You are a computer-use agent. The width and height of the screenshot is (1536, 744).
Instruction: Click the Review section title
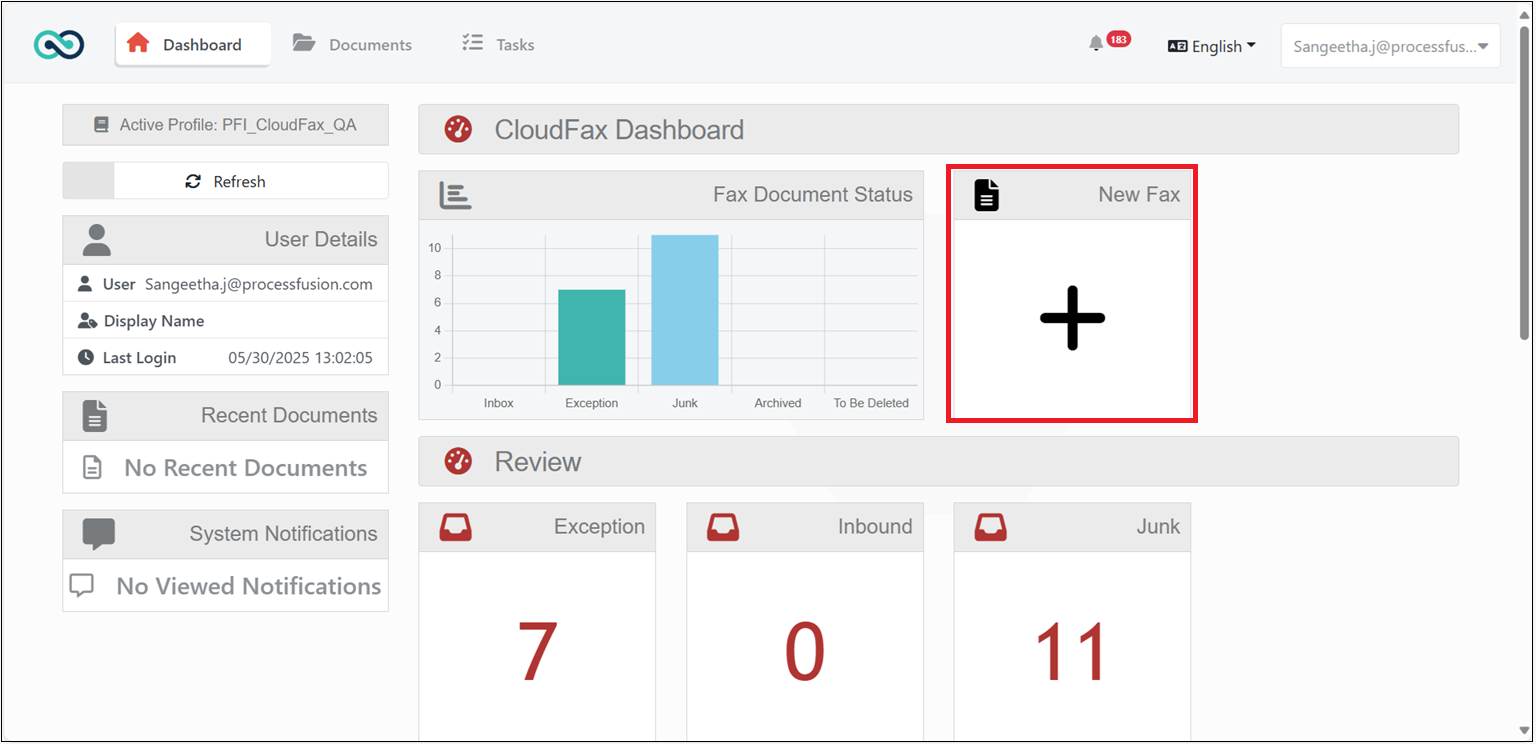tap(538, 462)
